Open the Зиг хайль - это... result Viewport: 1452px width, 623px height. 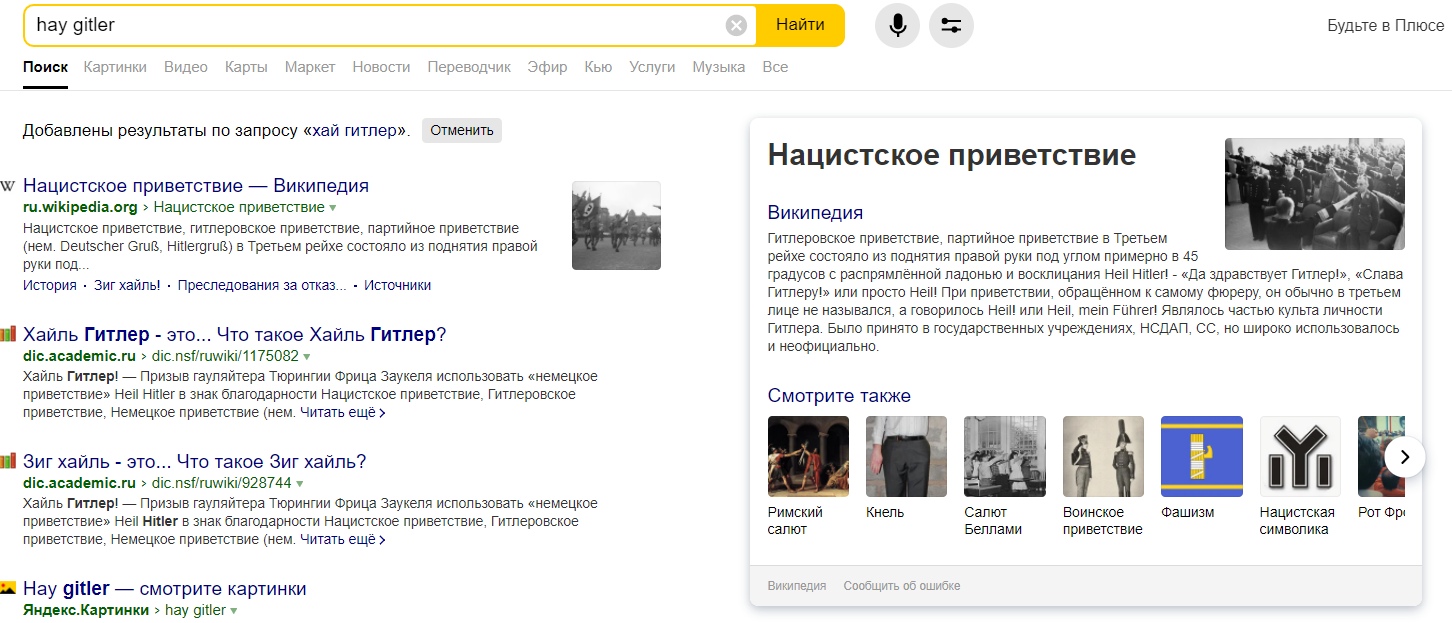[x=195, y=461]
